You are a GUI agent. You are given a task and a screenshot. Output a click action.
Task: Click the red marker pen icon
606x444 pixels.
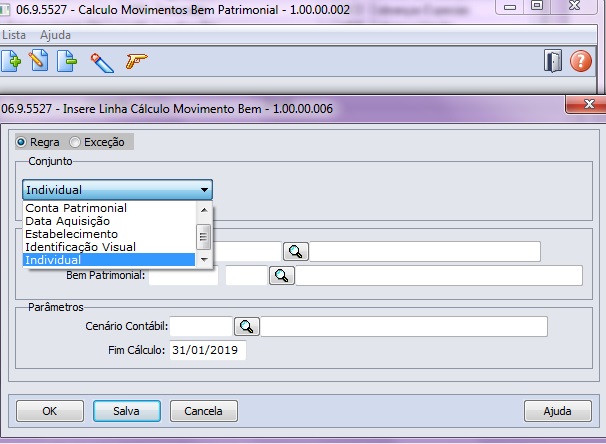102,63
